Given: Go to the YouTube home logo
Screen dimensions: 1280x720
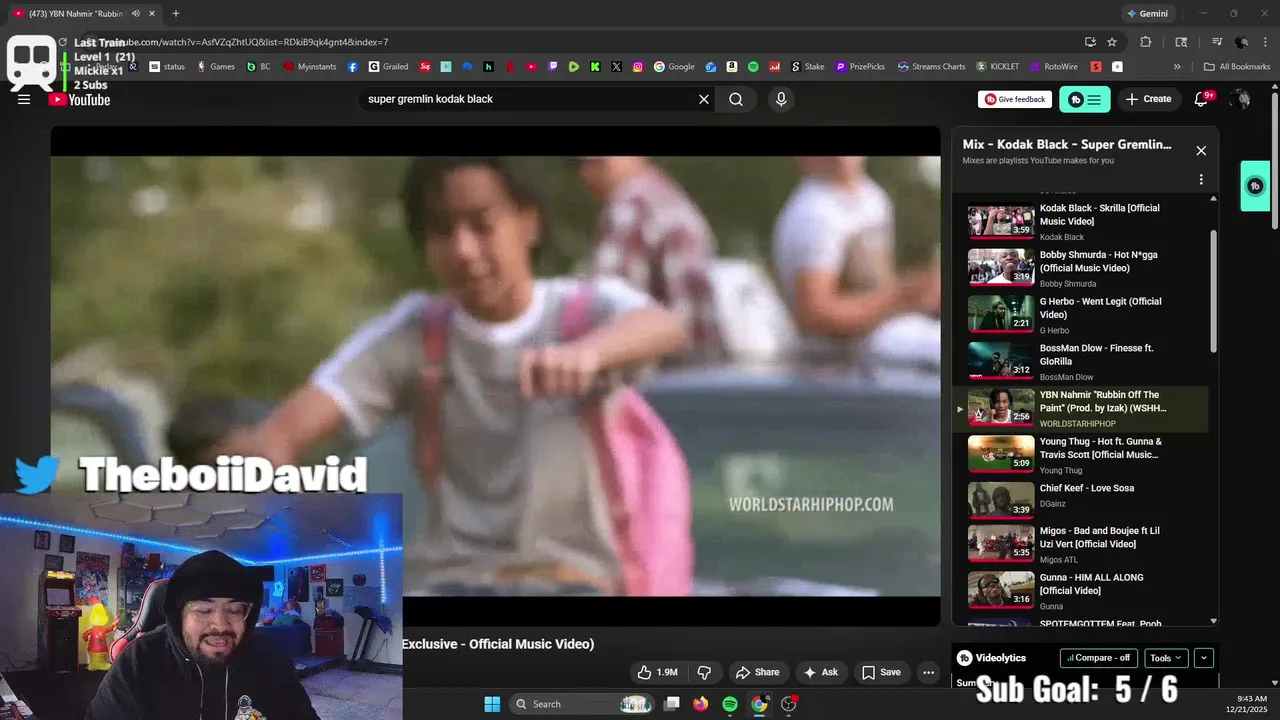Looking at the screenshot, I should (79, 100).
